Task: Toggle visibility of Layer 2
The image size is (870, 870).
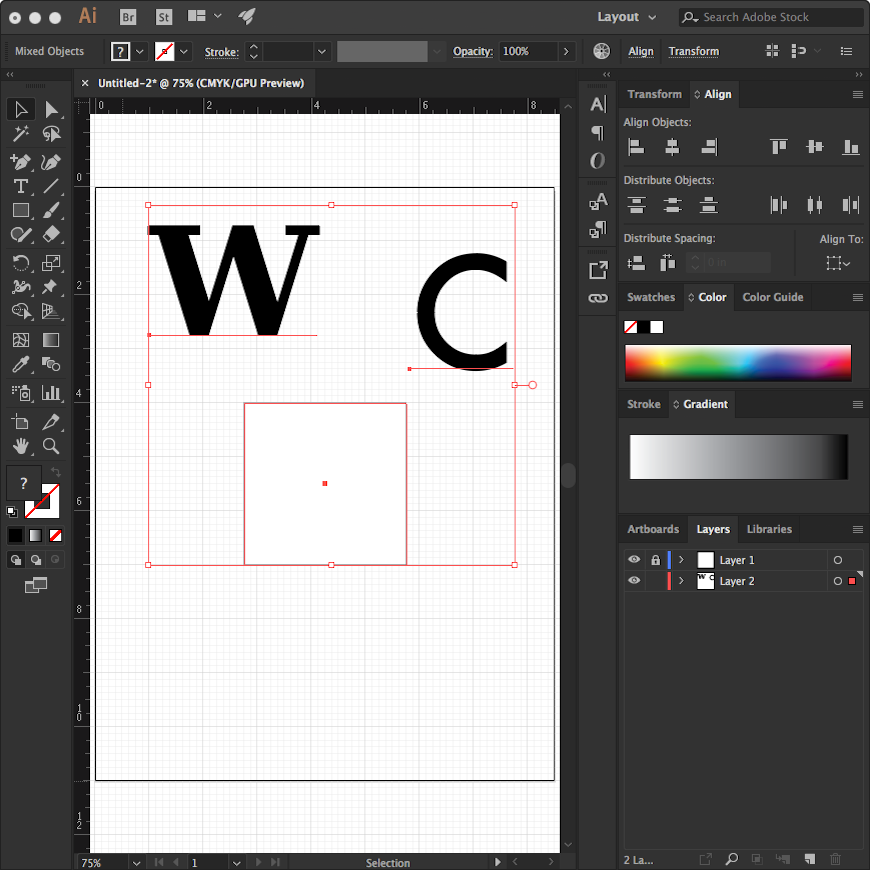Action: click(634, 581)
